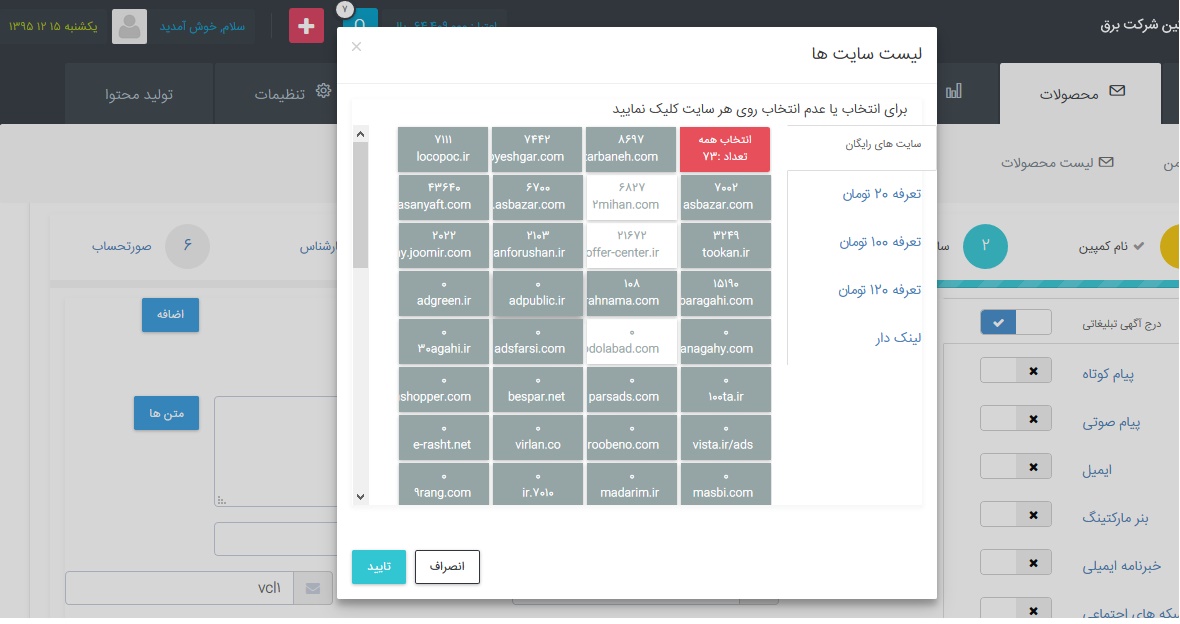Click the checkmark icon beside نام کمپین
Image resolution: width=1180 pixels, height=624 pixels.
(1139, 246)
